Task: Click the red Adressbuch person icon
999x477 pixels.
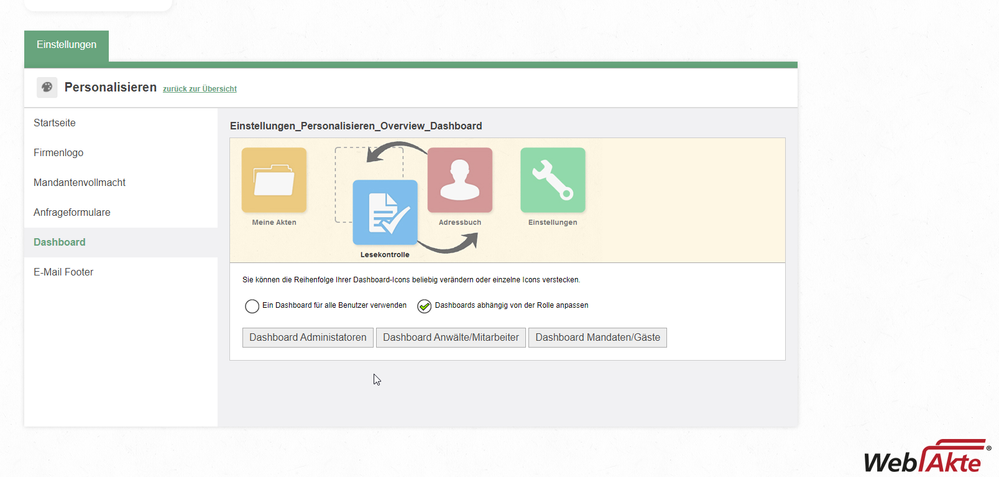Action: (460, 180)
